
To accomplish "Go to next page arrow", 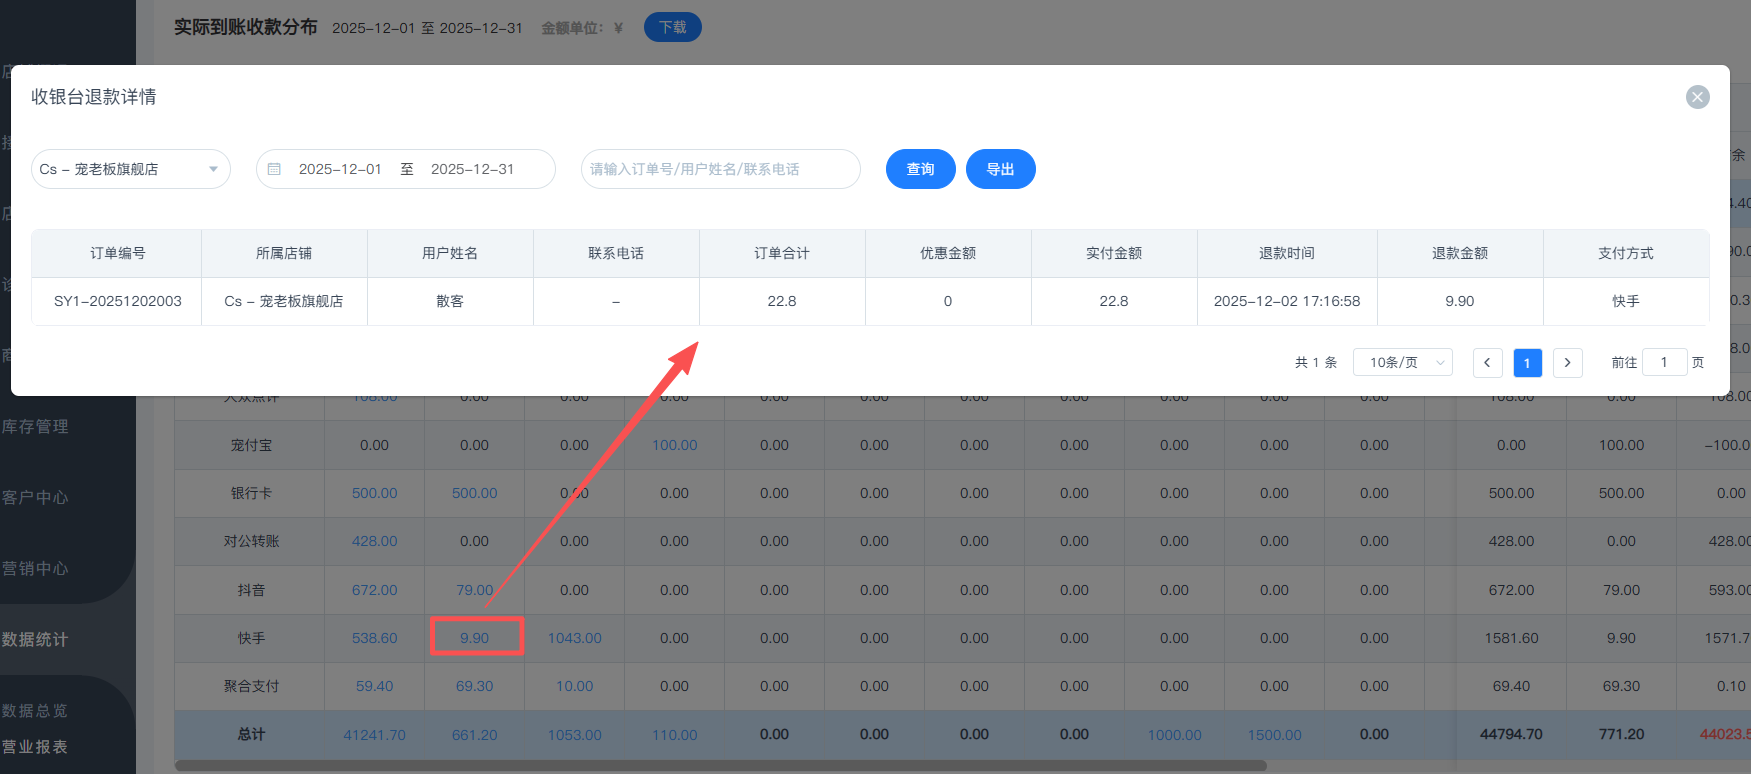I will pos(1567,362).
